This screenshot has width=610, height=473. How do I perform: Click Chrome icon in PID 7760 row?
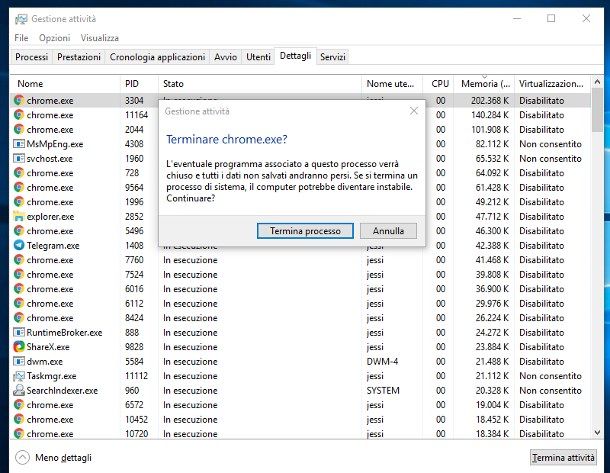point(19,260)
